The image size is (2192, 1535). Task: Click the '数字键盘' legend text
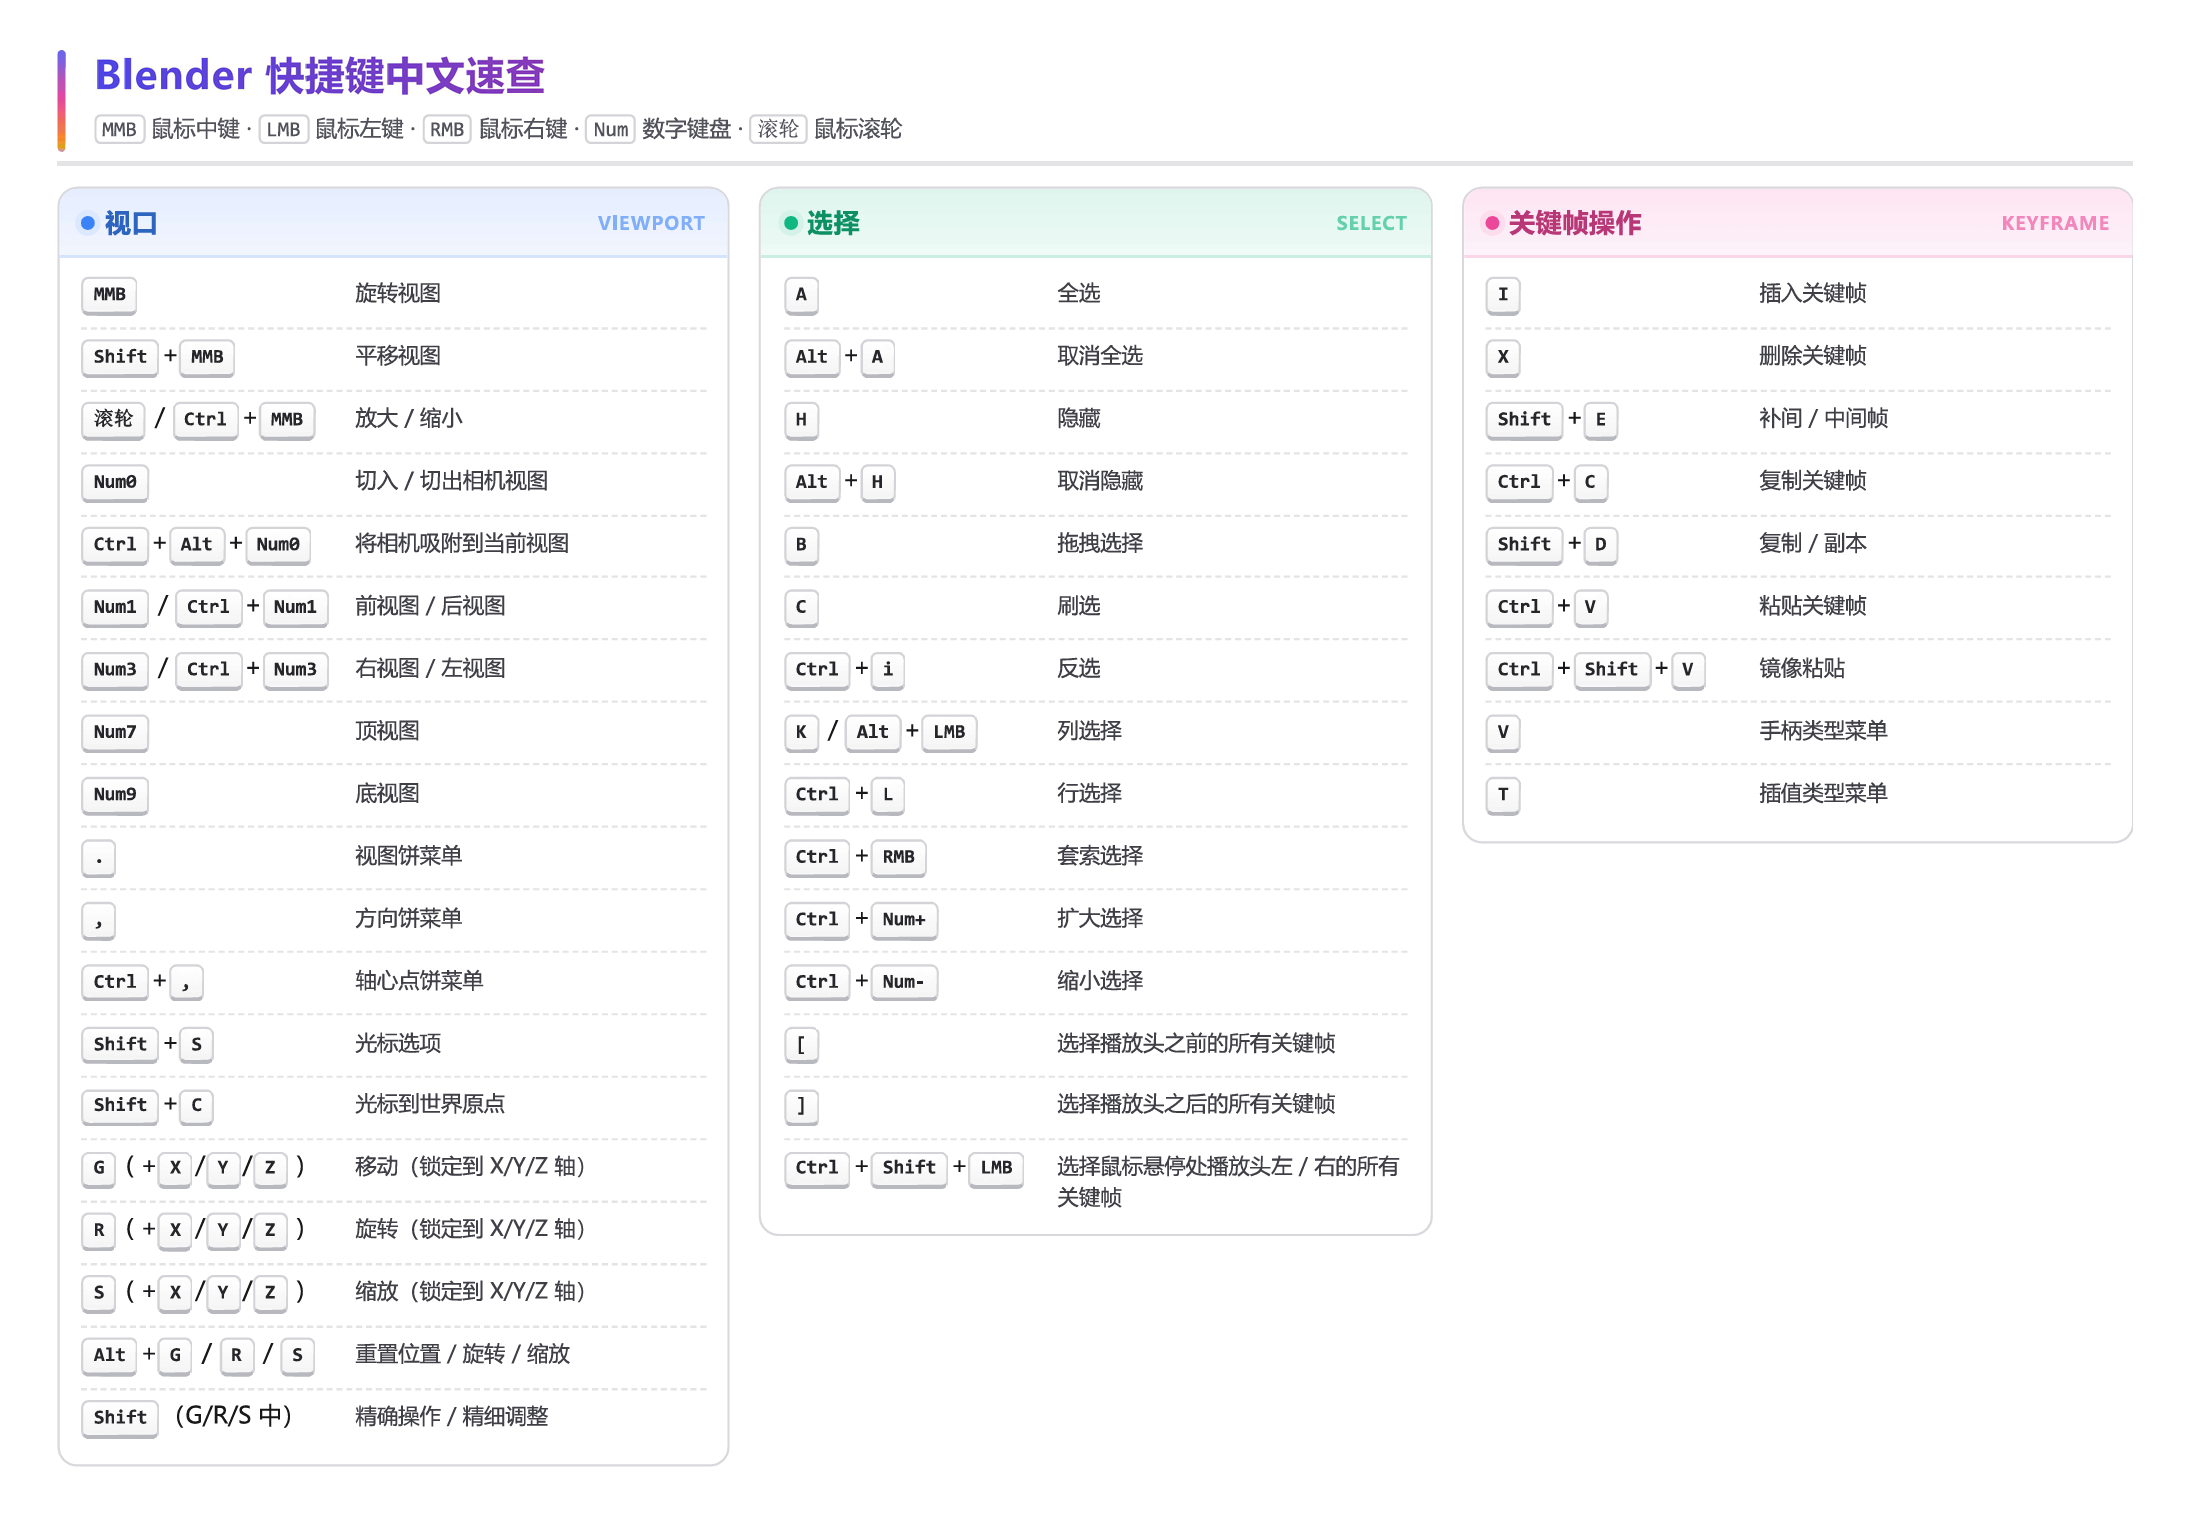(x=687, y=129)
